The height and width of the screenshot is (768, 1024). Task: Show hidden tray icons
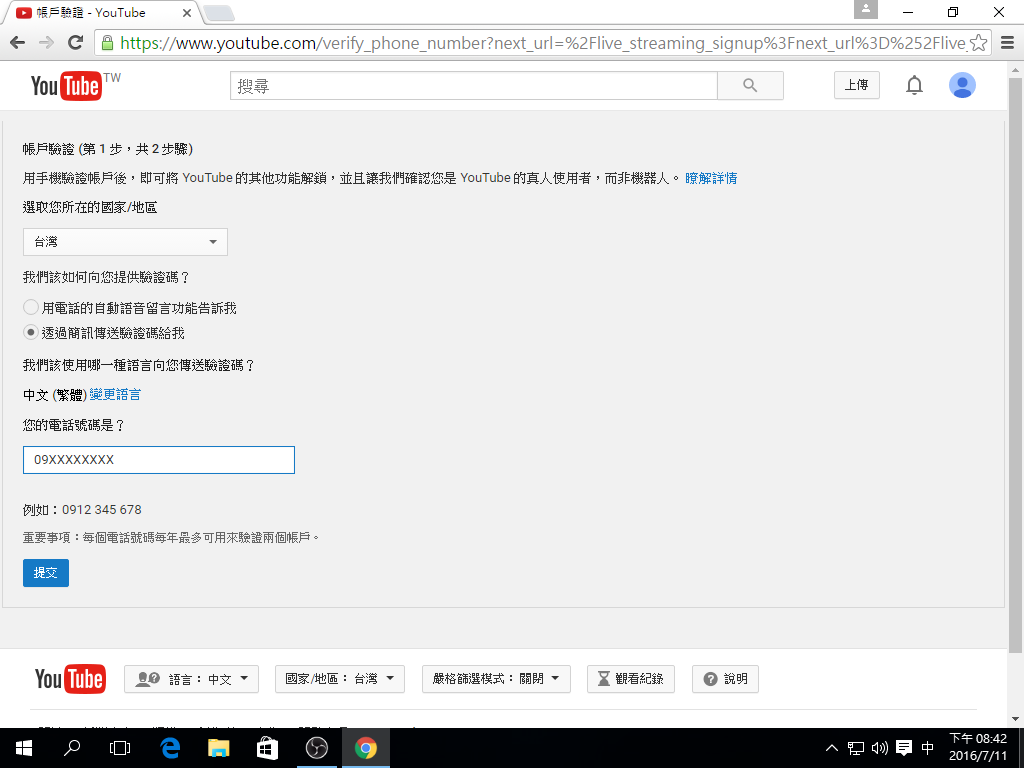coord(831,748)
